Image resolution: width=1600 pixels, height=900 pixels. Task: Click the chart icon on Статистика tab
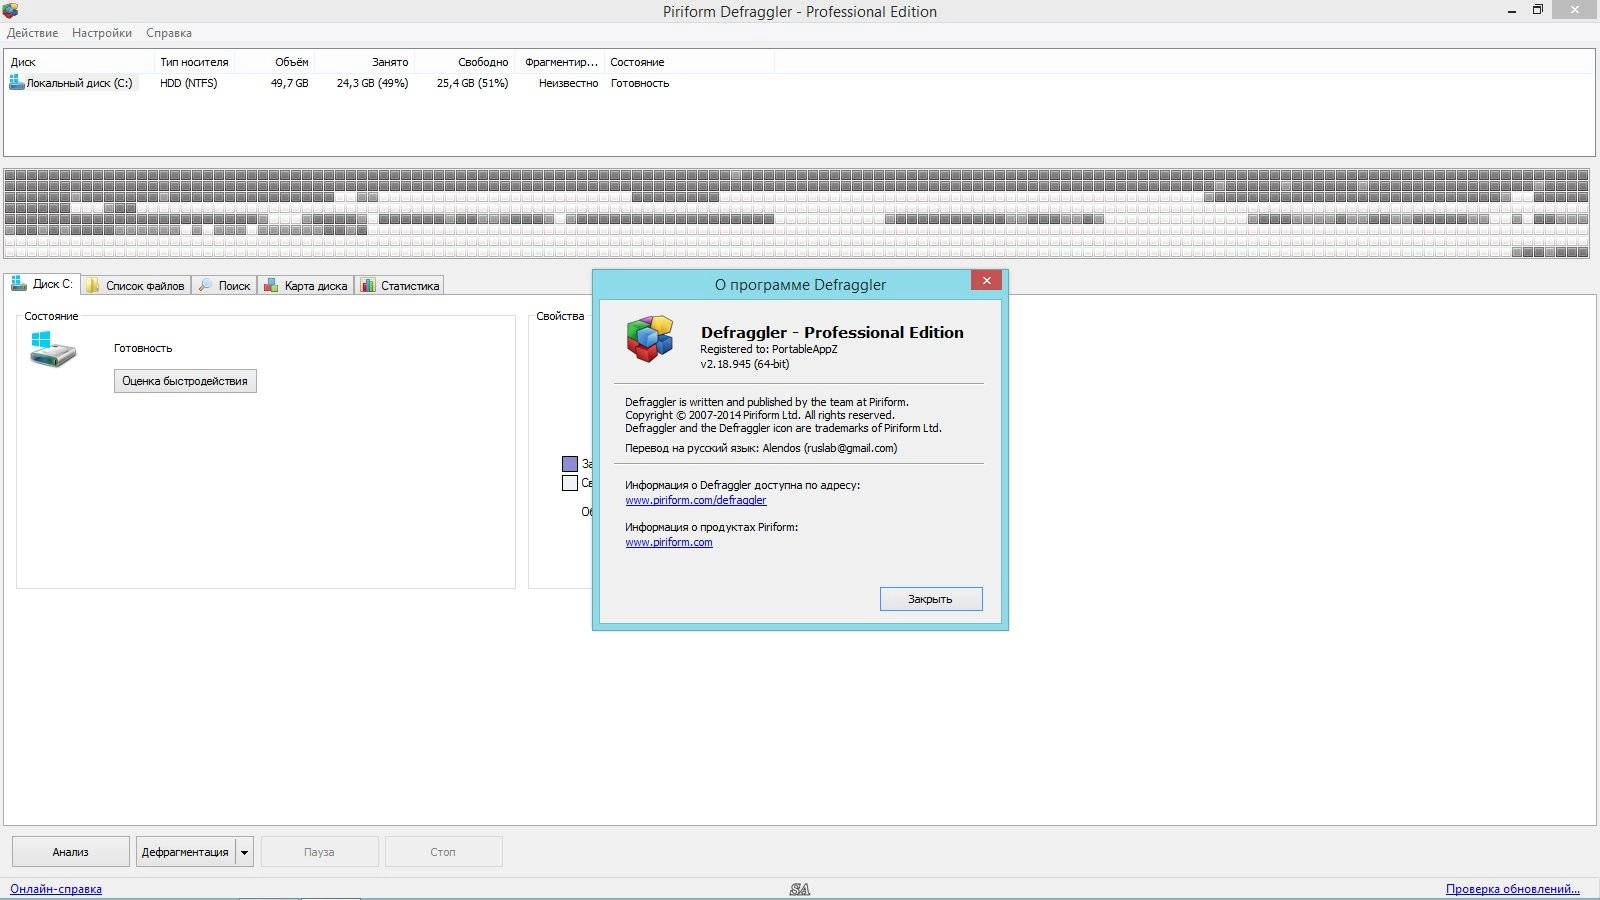tap(368, 285)
